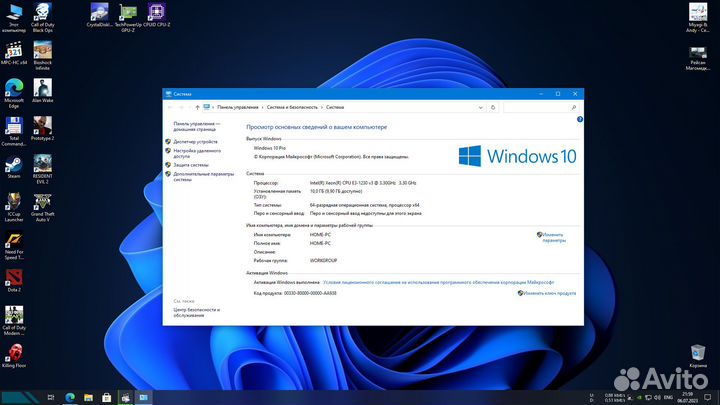Image resolution: width=720 pixels, height=405 pixels.
Task: Select the Рейсан Магомедк file on desktop
Action: pos(698,58)
